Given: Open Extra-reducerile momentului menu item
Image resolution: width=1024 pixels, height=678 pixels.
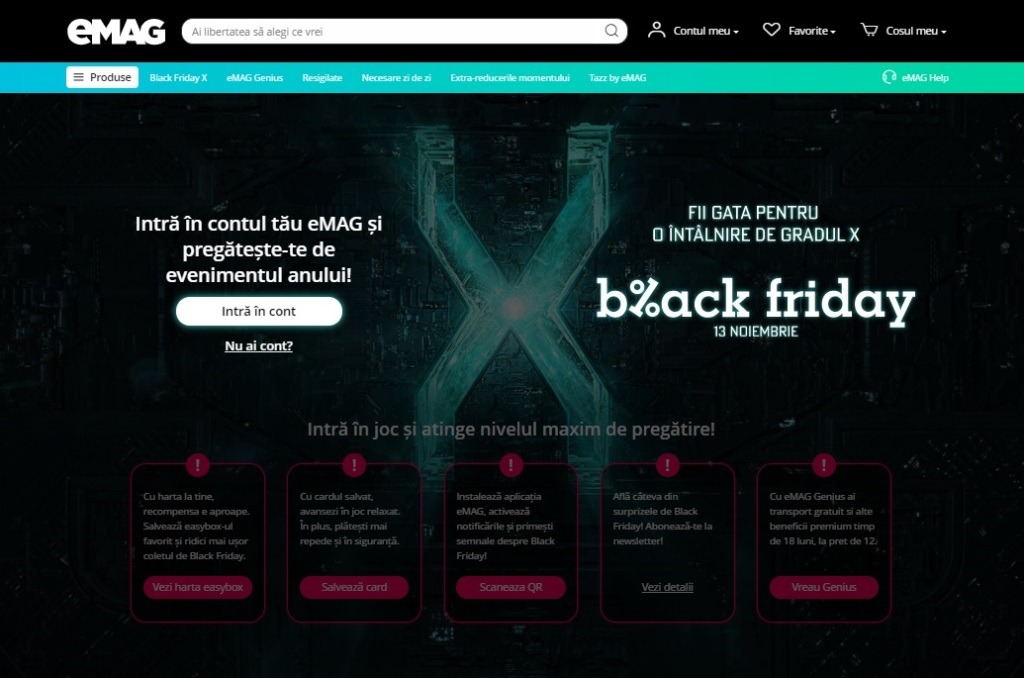Looking at the screenshot, I should [x=509, y=78].
